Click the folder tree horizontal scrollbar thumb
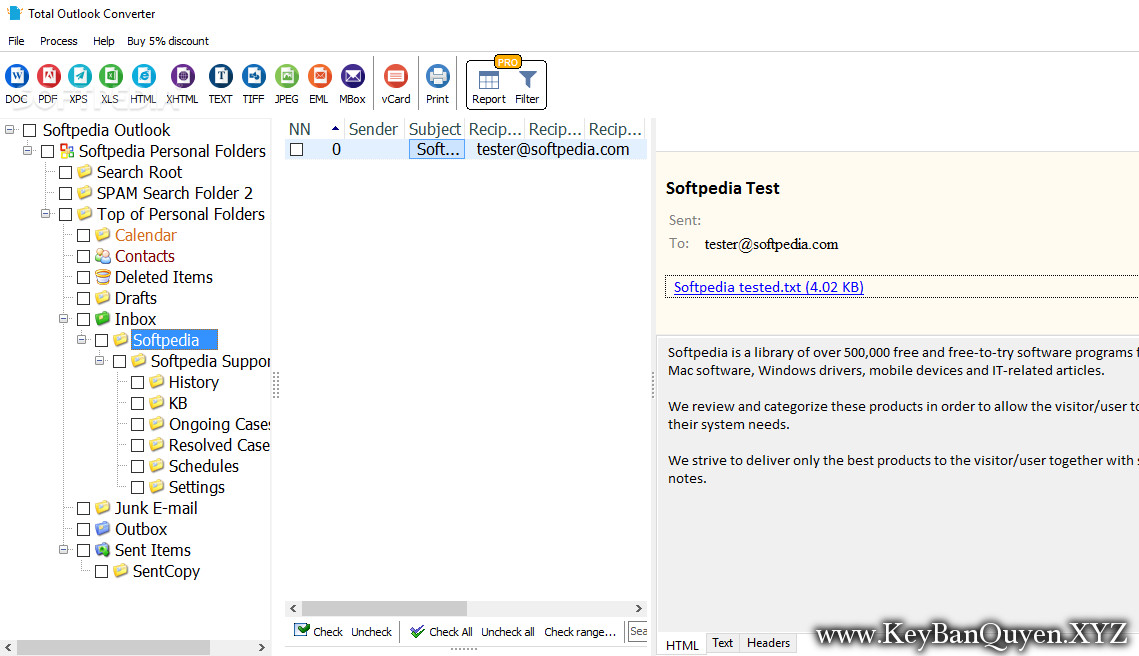The width and height of the screenshot is (1139, 656). [x=113, y=647]
